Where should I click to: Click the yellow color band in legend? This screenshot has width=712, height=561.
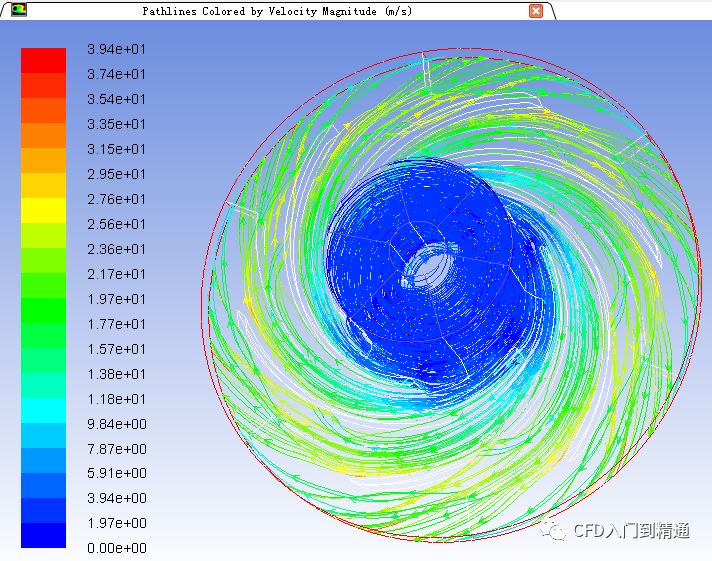click(x=44, y=210)
